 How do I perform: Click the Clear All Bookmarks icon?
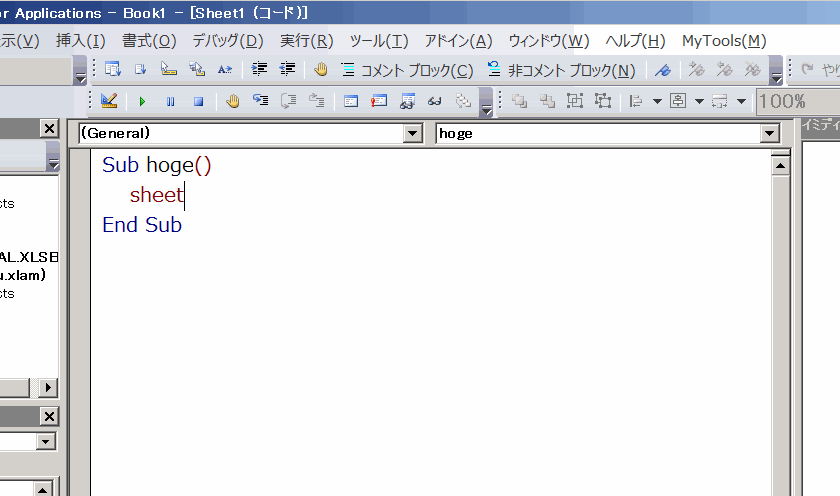[752, 70]
